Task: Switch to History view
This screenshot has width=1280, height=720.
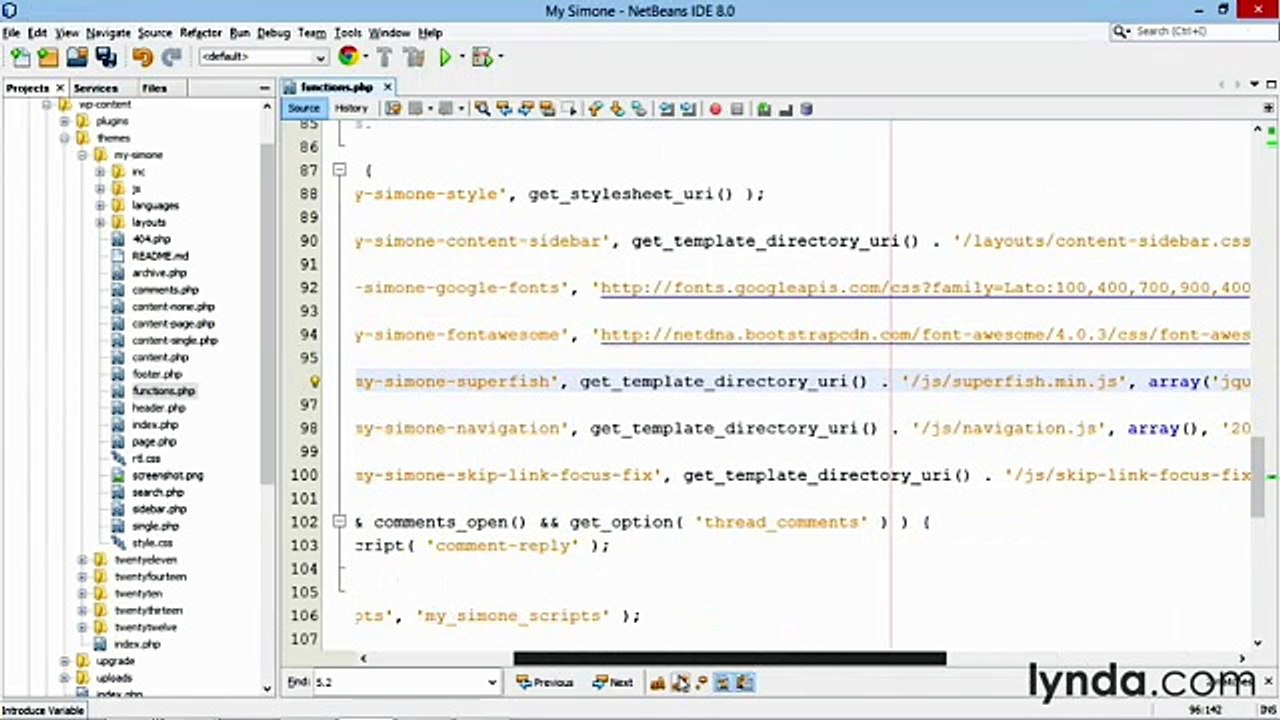Action: tap(351, 109)
